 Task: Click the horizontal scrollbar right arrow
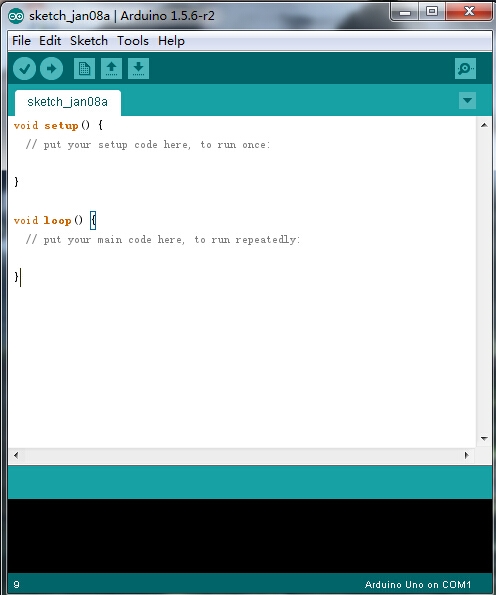point(467,455)
